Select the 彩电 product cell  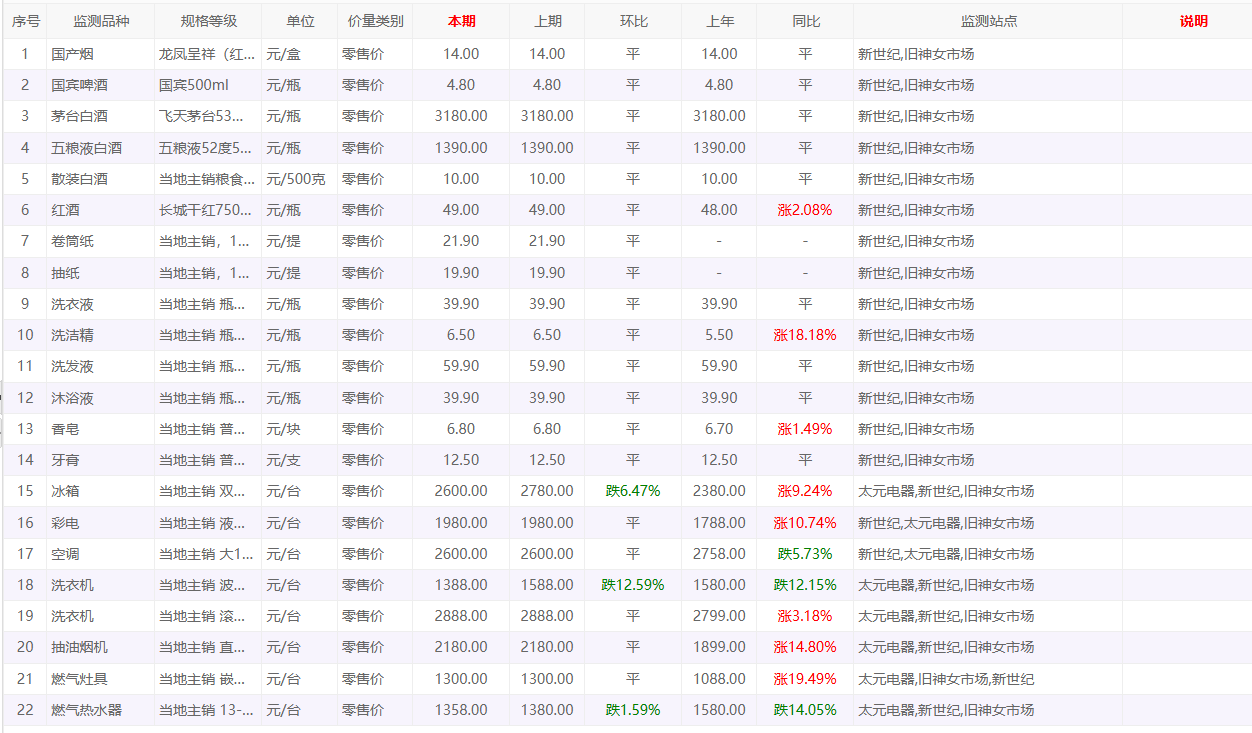tap(101, 523)
